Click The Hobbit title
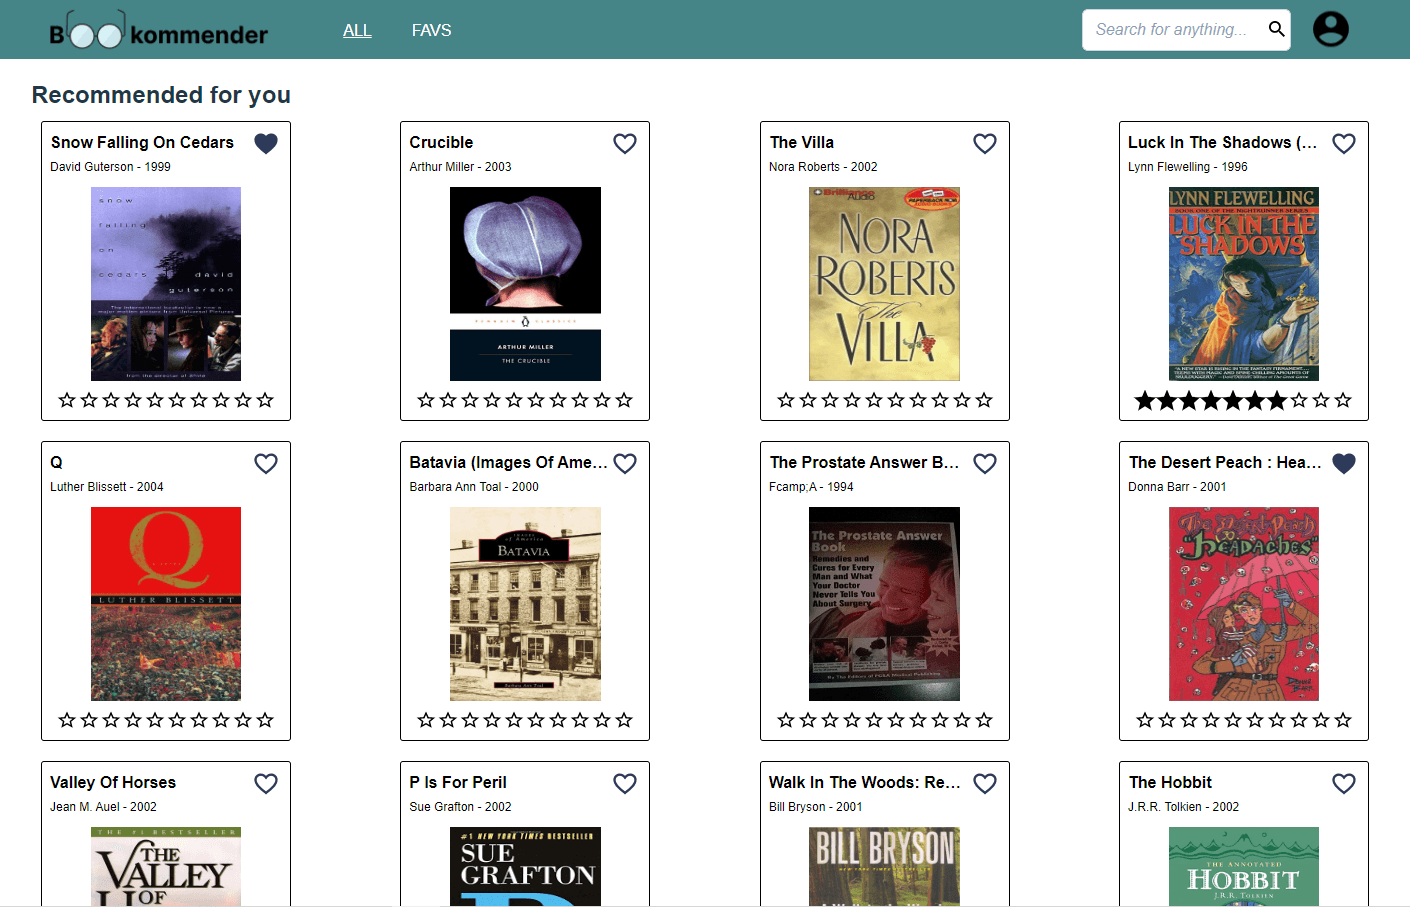The image size is (1410, 907). click(1170, 782)
